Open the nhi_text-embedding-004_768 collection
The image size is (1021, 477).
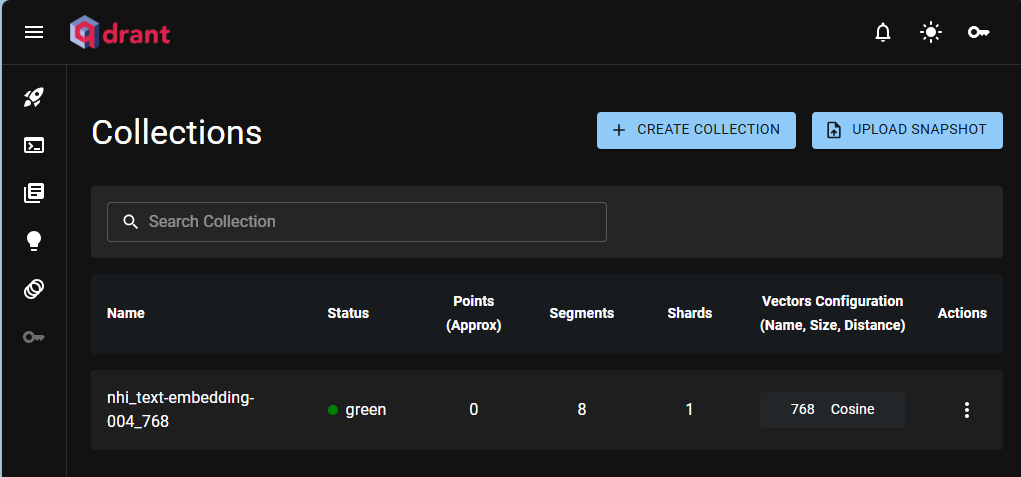click(x=180, y=410)
